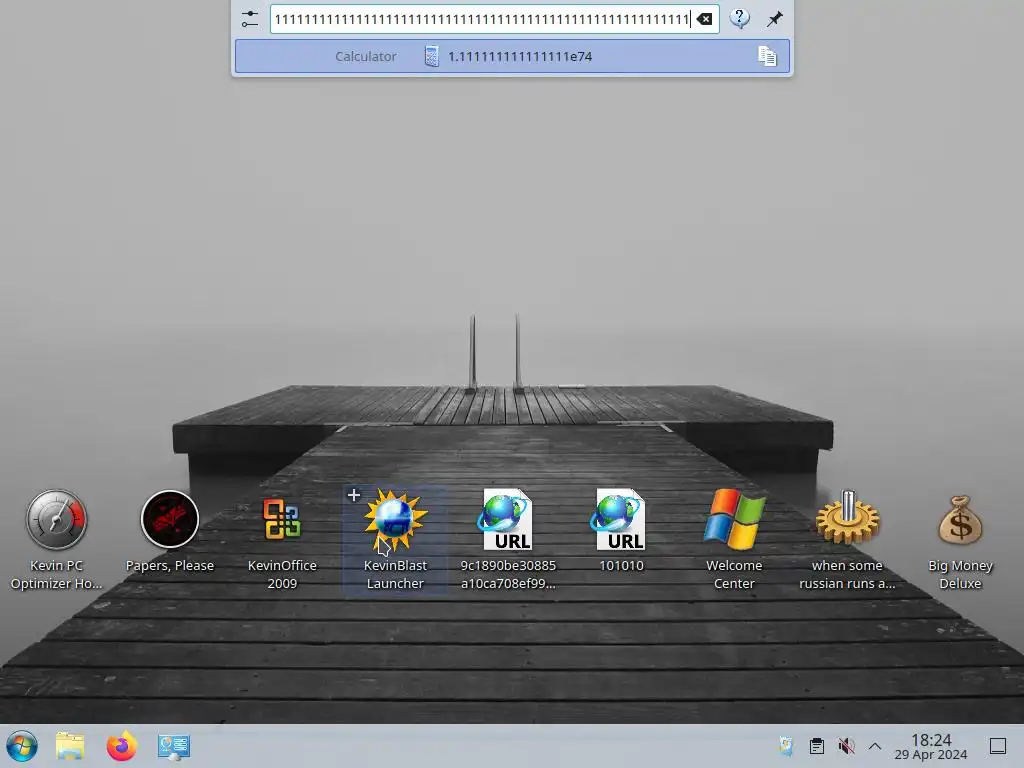Launch Papers, Please desktop icon

pyautogui.click(x=170, y=531)
